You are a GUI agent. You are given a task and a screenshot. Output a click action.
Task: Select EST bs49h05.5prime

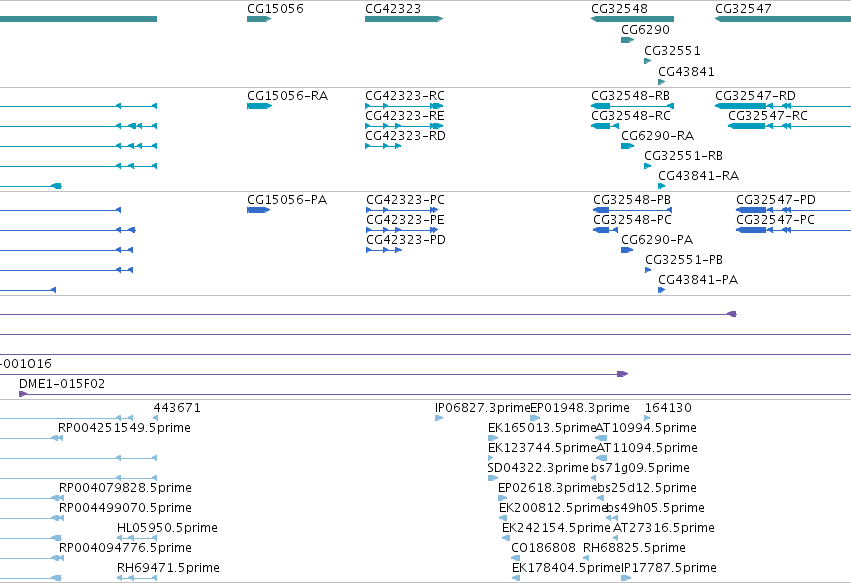(x=656, y=509)
